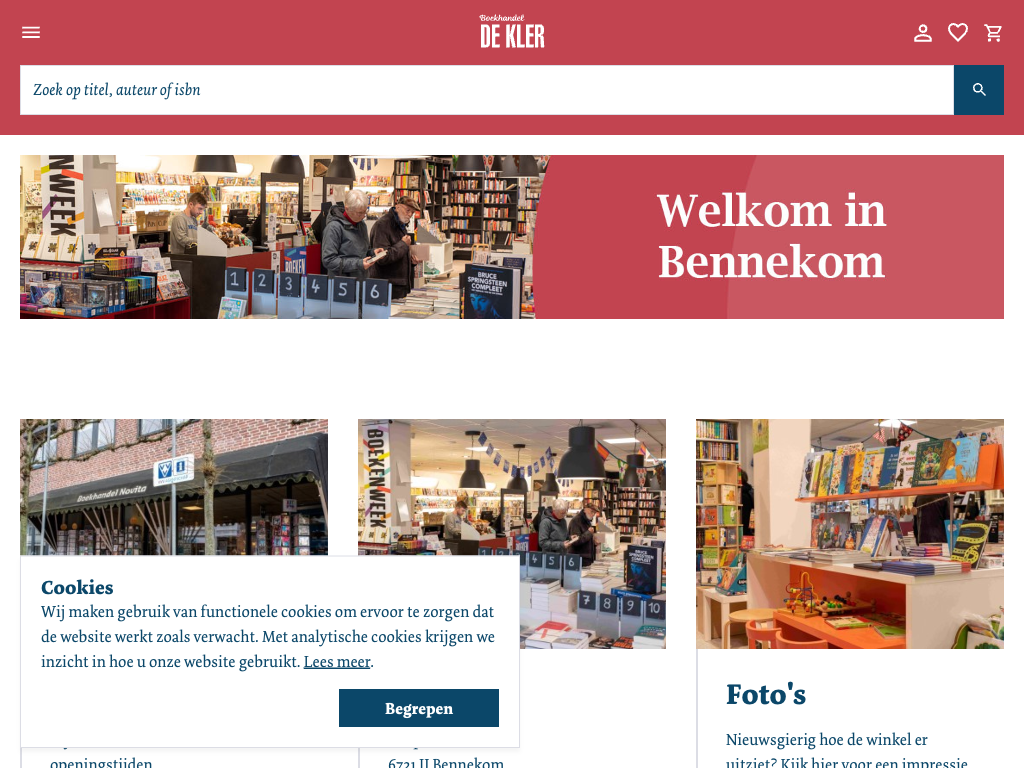View the wishlist heart icon
Screen dimensions: 1024x768
point(958,33)
